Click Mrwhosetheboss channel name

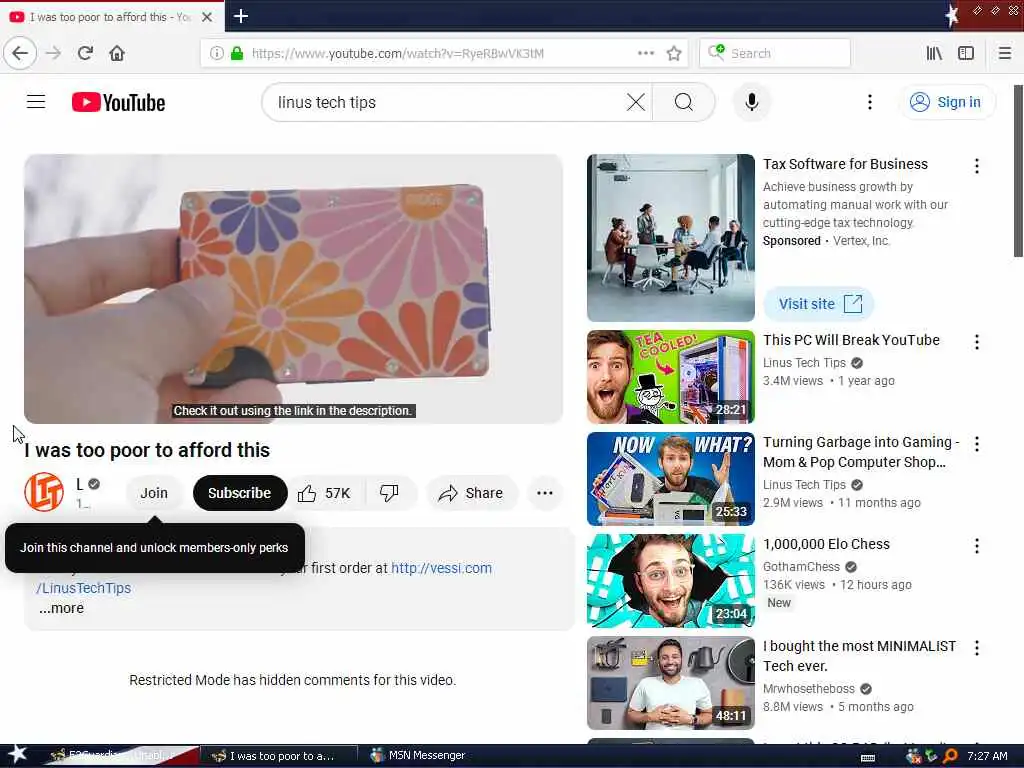coord(808,689)
